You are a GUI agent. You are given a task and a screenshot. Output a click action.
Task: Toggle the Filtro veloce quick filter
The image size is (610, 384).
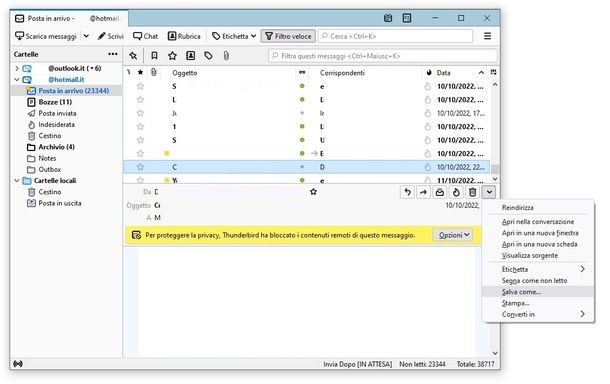pyautogui.click(x=288, y=36)
